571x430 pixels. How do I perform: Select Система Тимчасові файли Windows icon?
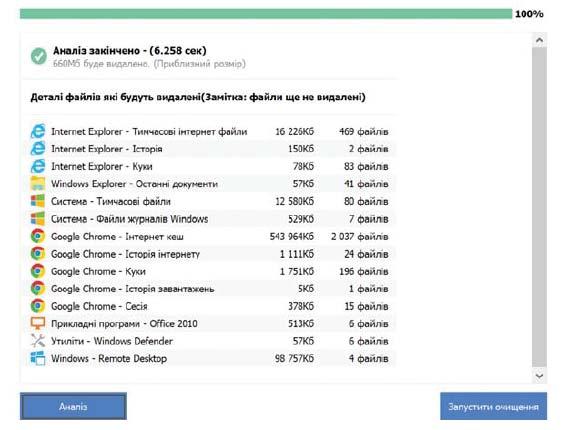(x=38, y=201)
